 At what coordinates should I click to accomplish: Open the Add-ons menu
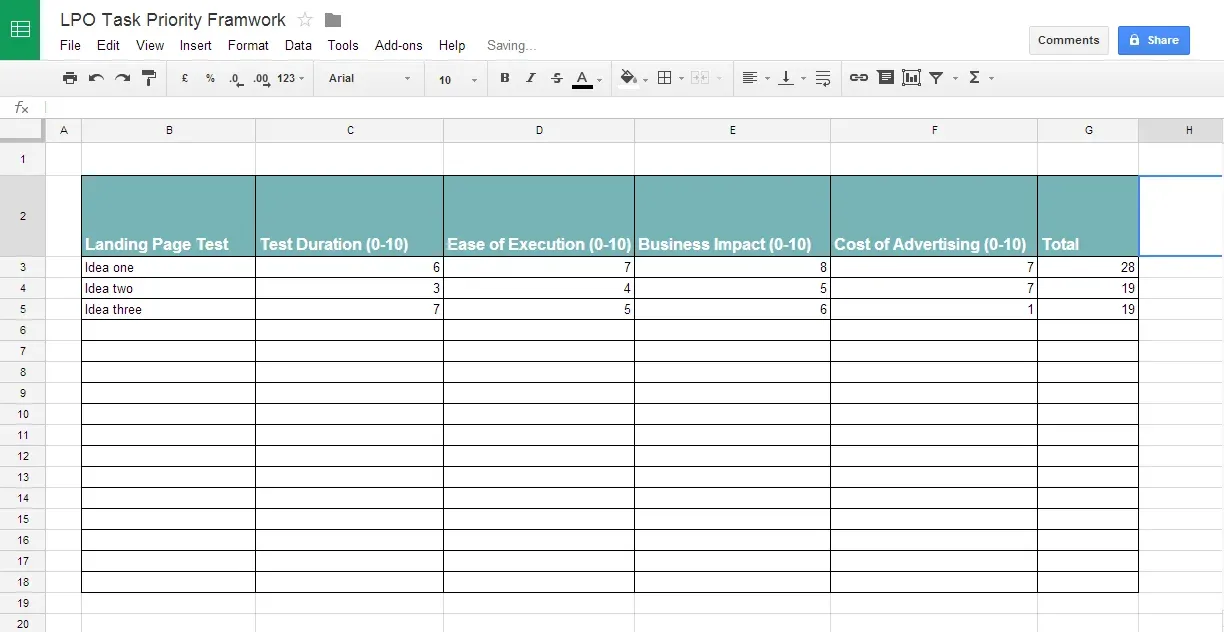[398, 45]
